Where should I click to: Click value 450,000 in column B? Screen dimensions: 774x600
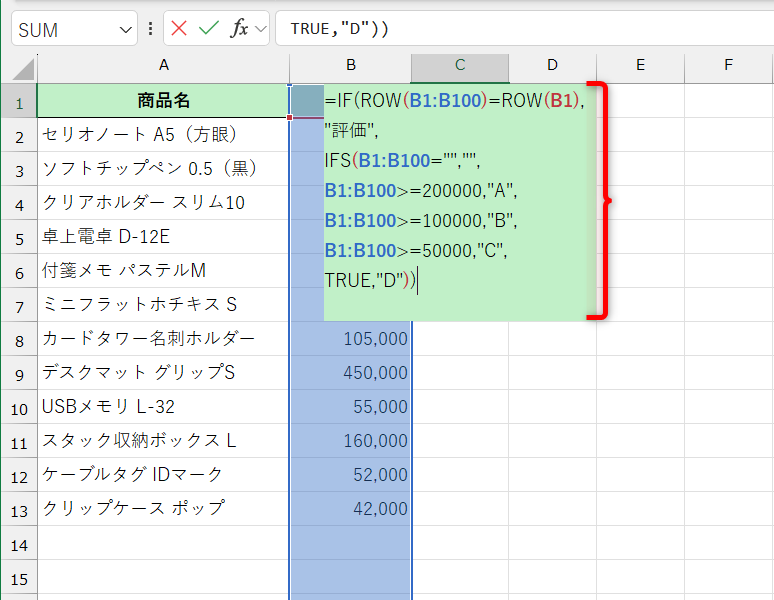(x=350, y=373)
